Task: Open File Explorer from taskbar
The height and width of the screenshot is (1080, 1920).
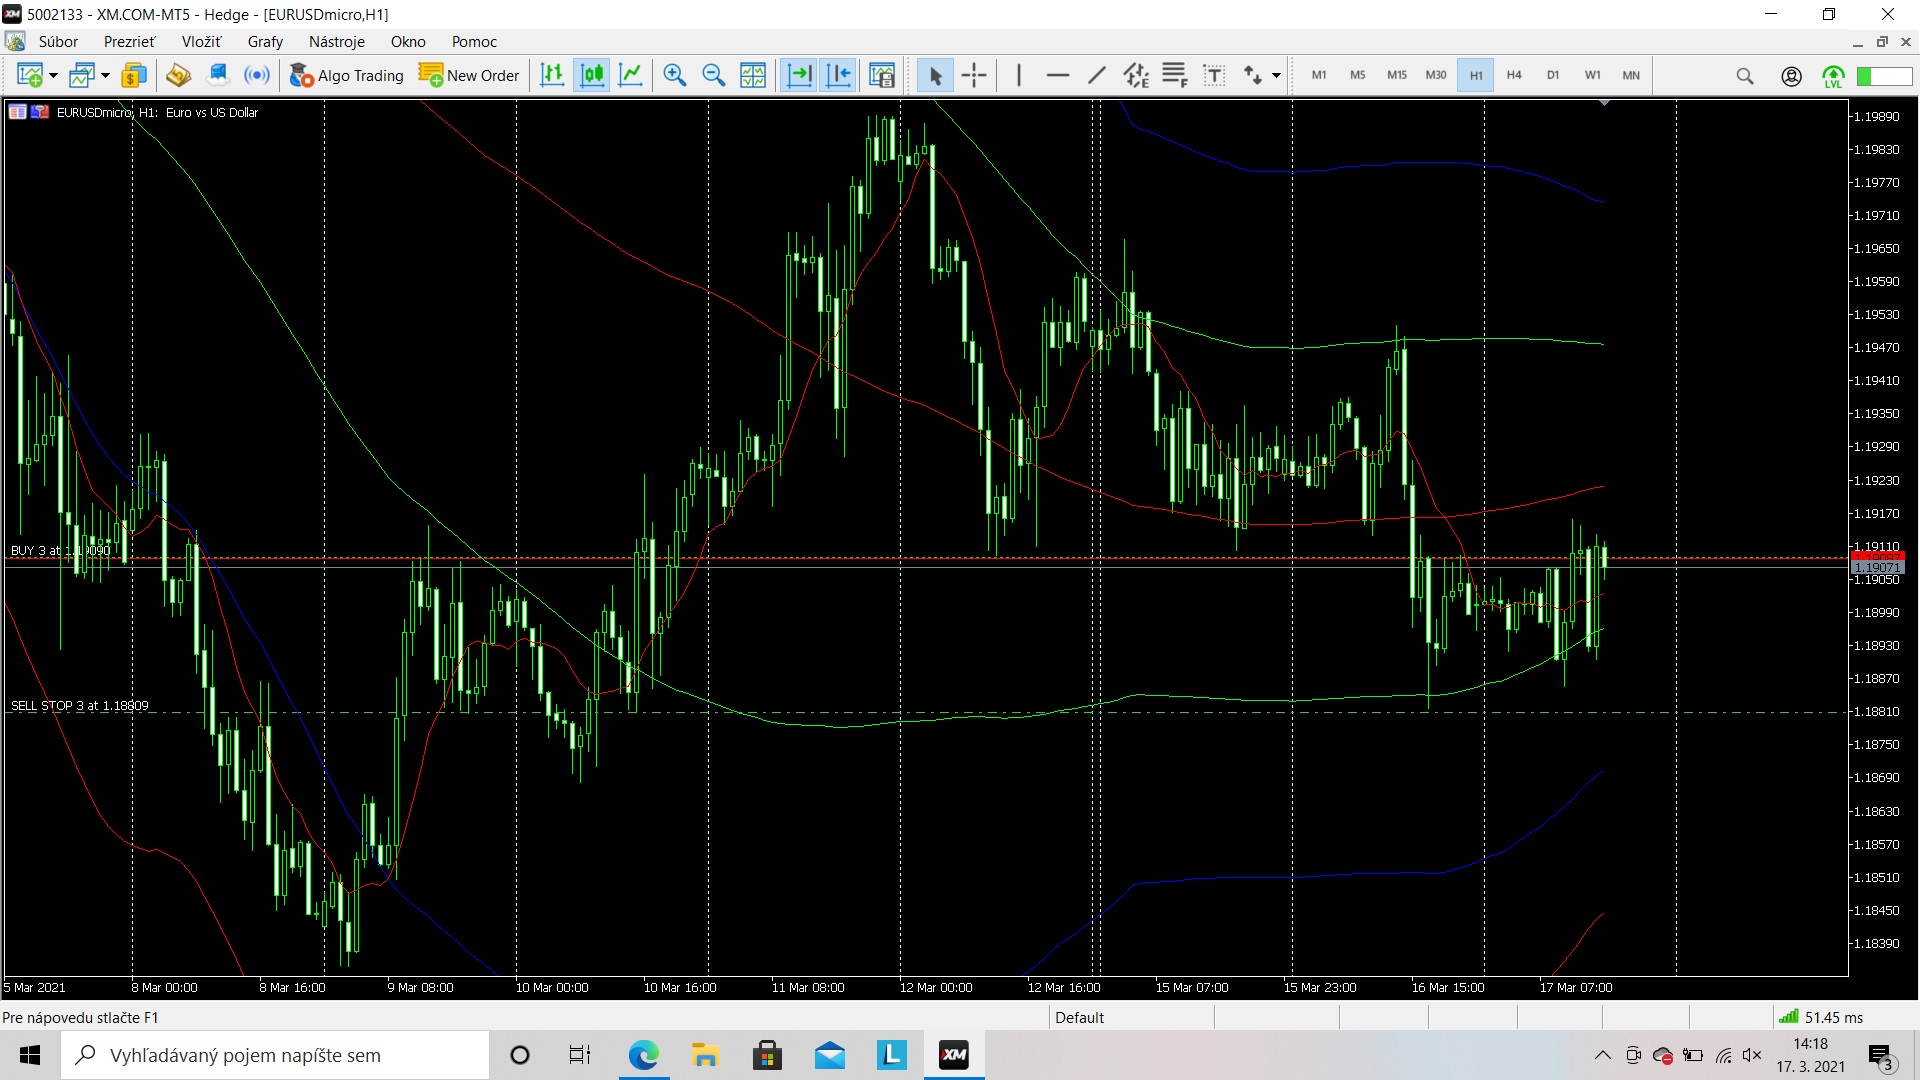Action: click(705, 1055)
